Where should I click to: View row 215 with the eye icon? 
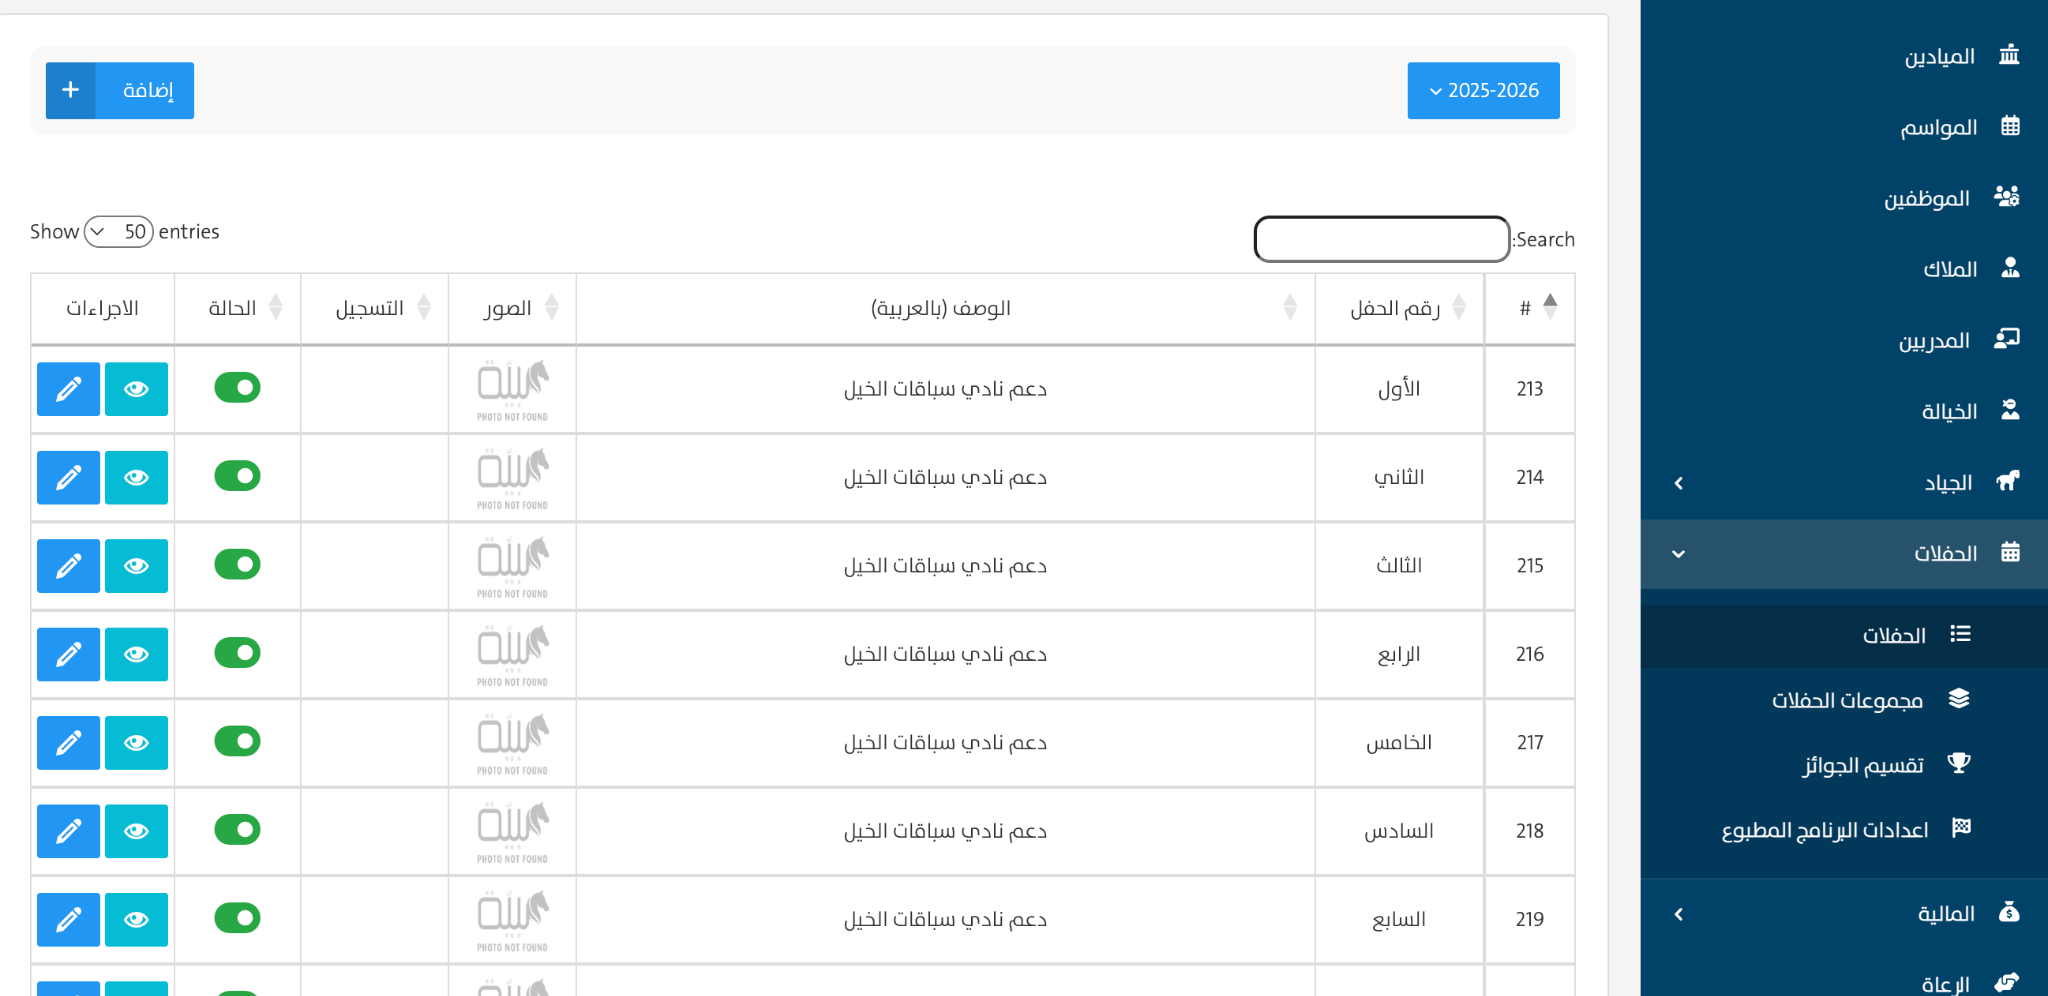(x=136, y=566)
